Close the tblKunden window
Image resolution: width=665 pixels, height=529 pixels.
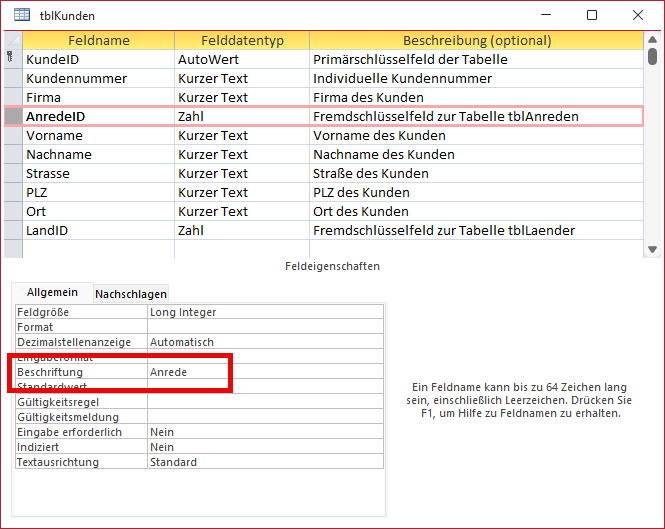[x=638, y=15]
